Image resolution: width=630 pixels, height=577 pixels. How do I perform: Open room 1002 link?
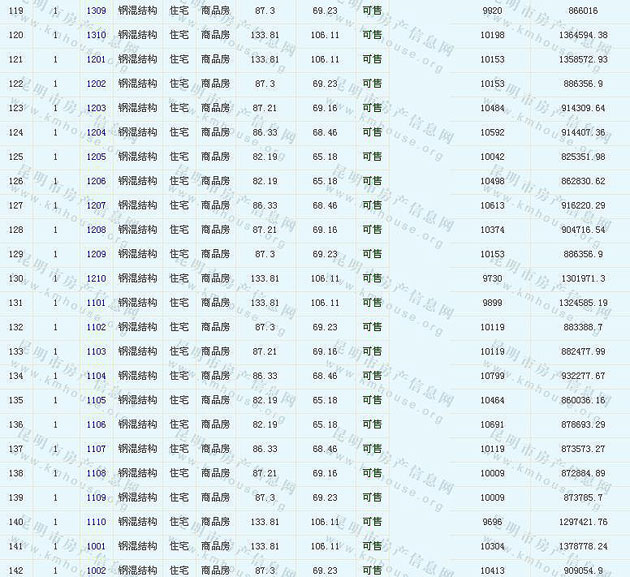pos(96,570)
